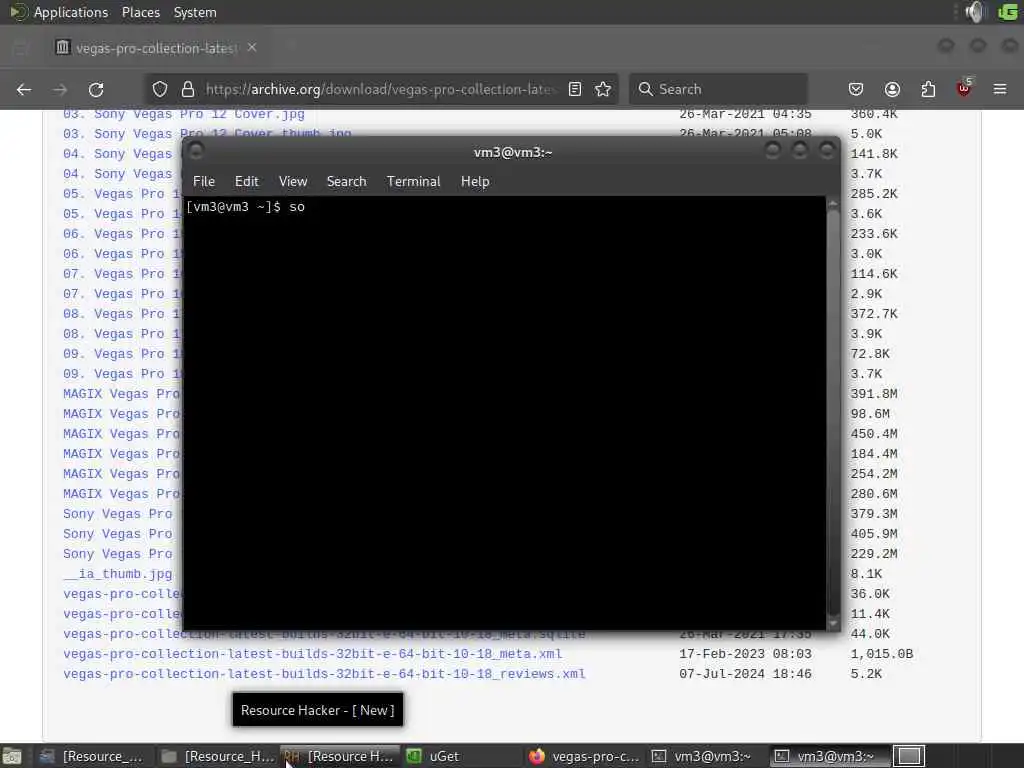Click the uGet tray icon in top panel

click(x=1008, y=12)
